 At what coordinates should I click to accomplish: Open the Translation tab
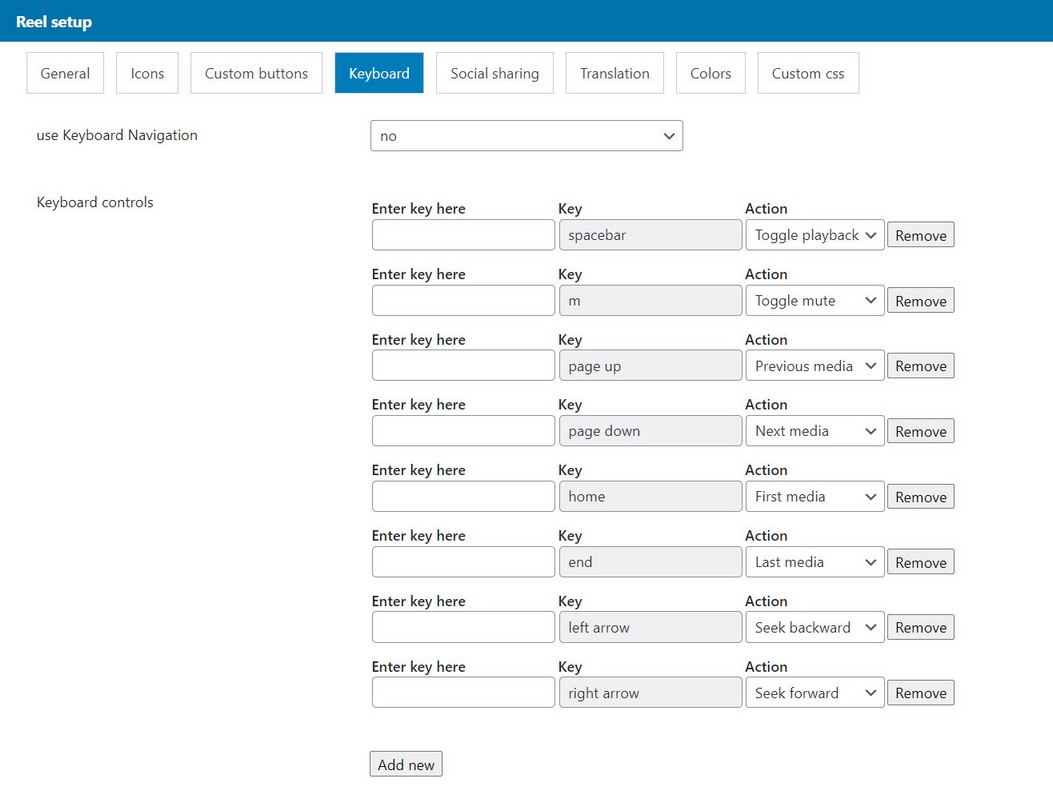click(614, 73)
